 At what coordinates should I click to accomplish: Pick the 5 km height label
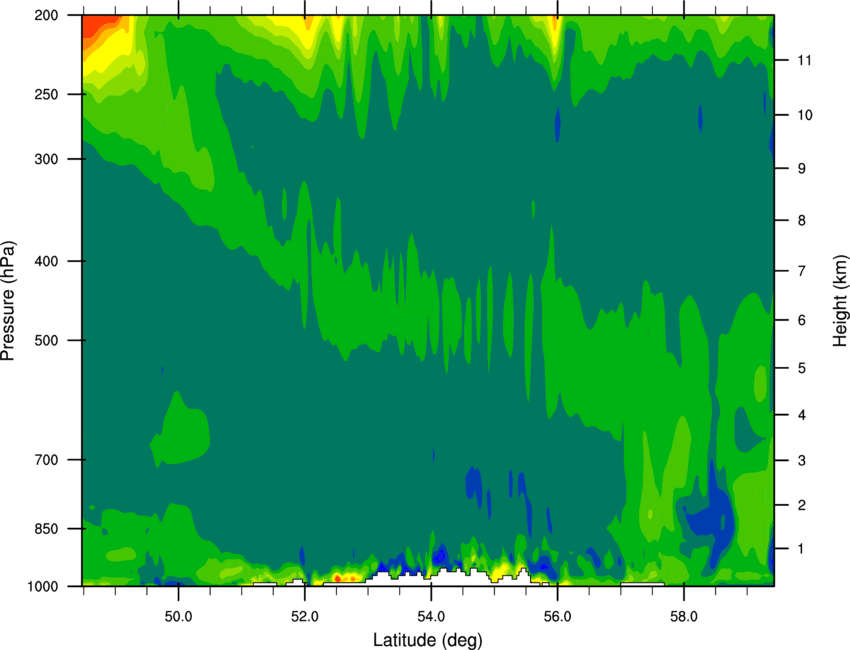click(802, 369)
